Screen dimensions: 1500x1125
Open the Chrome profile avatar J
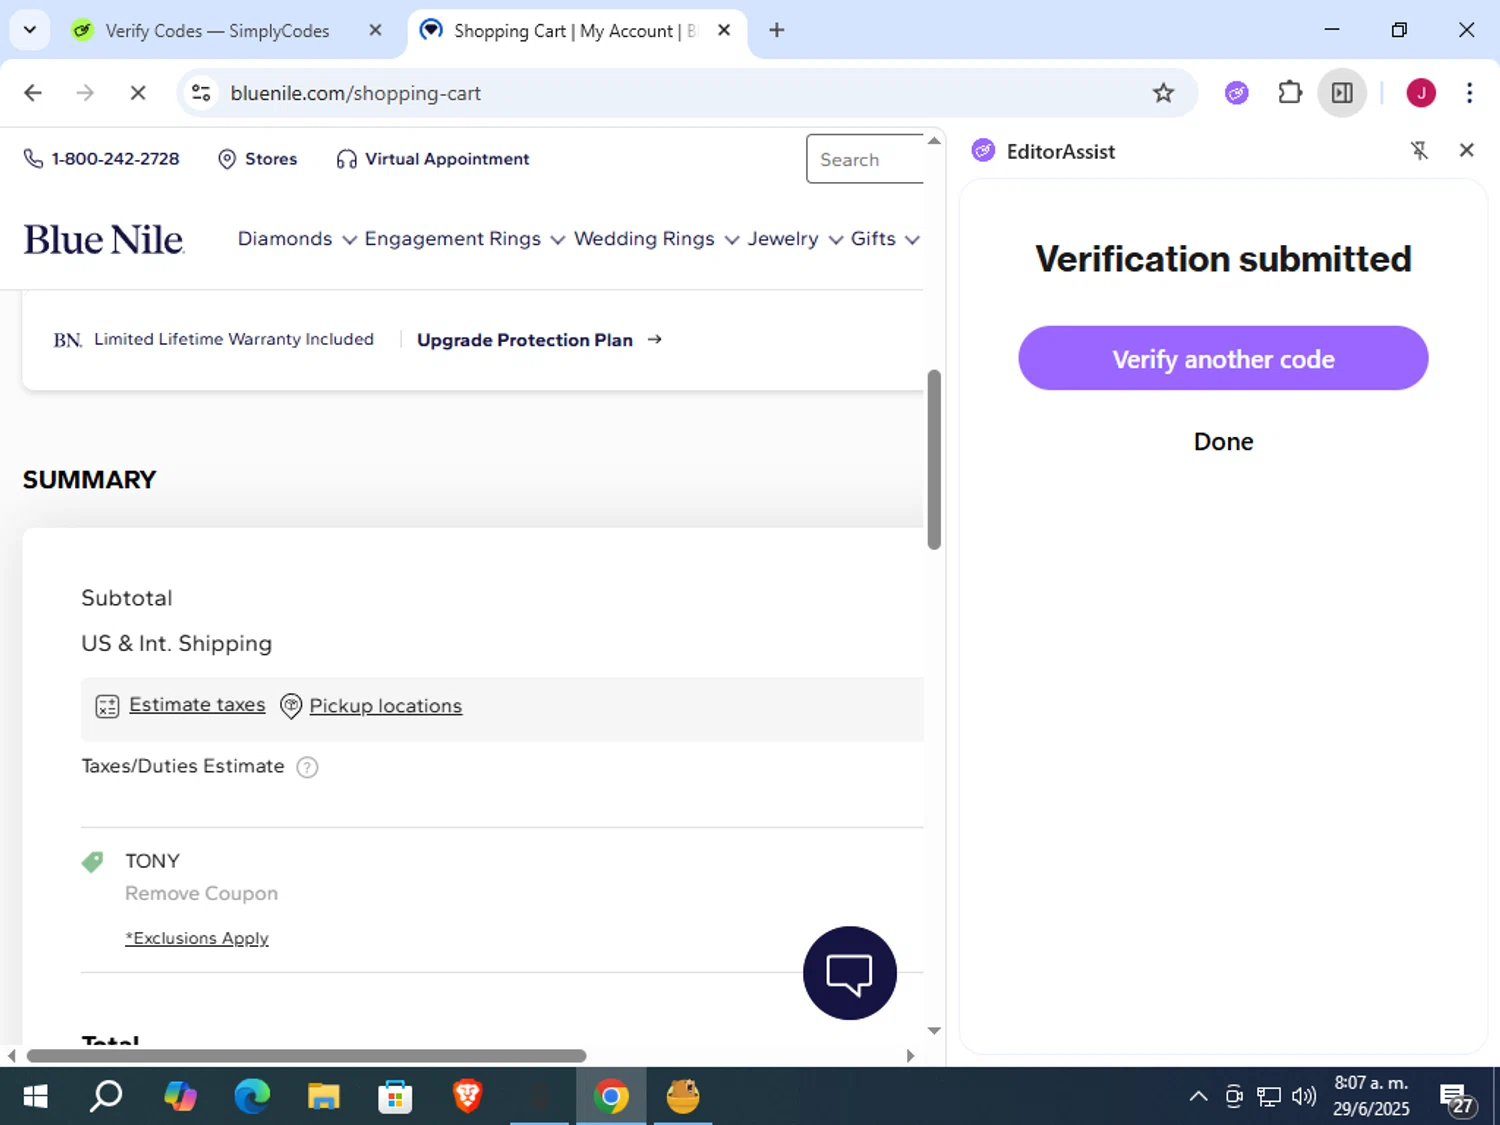point(1421,93)
